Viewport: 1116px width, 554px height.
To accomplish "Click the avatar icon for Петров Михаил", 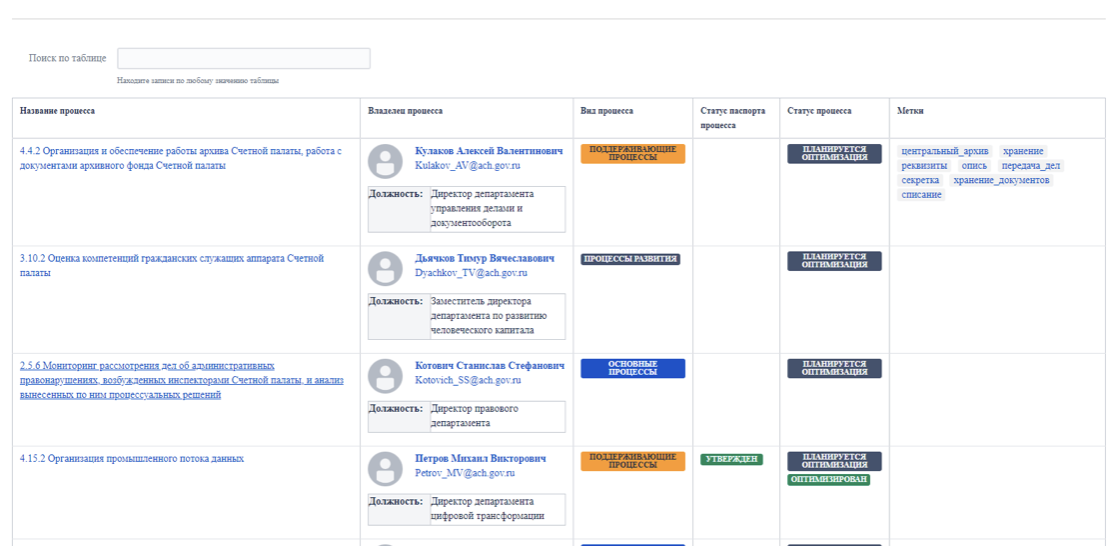I will tap(385, 469).
